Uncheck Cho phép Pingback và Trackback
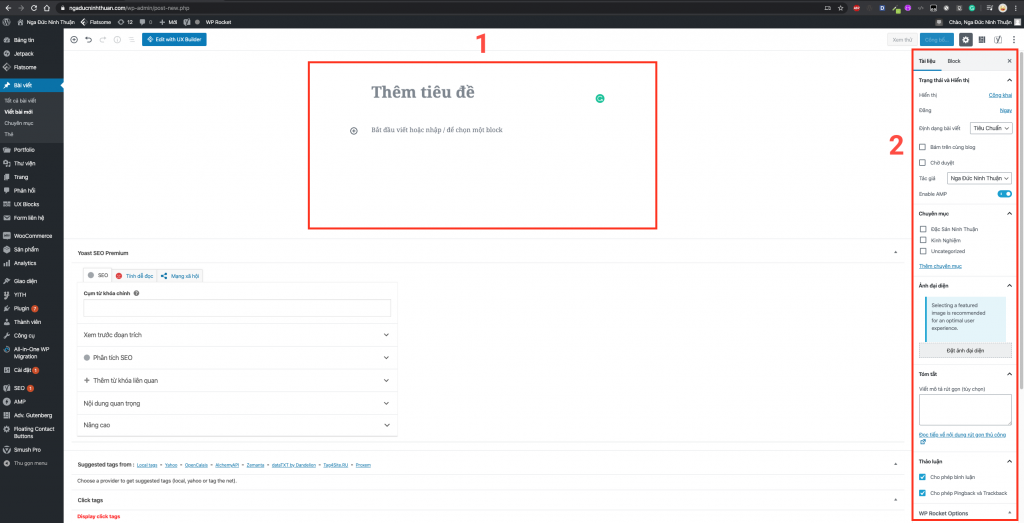The width and height of the screenshot is (1024, 523). [x=922, y=493]
